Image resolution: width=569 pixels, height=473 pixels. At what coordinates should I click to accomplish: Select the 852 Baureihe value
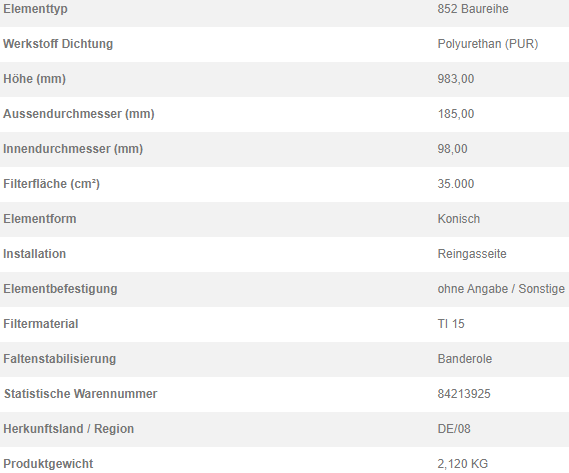[472, 9]
